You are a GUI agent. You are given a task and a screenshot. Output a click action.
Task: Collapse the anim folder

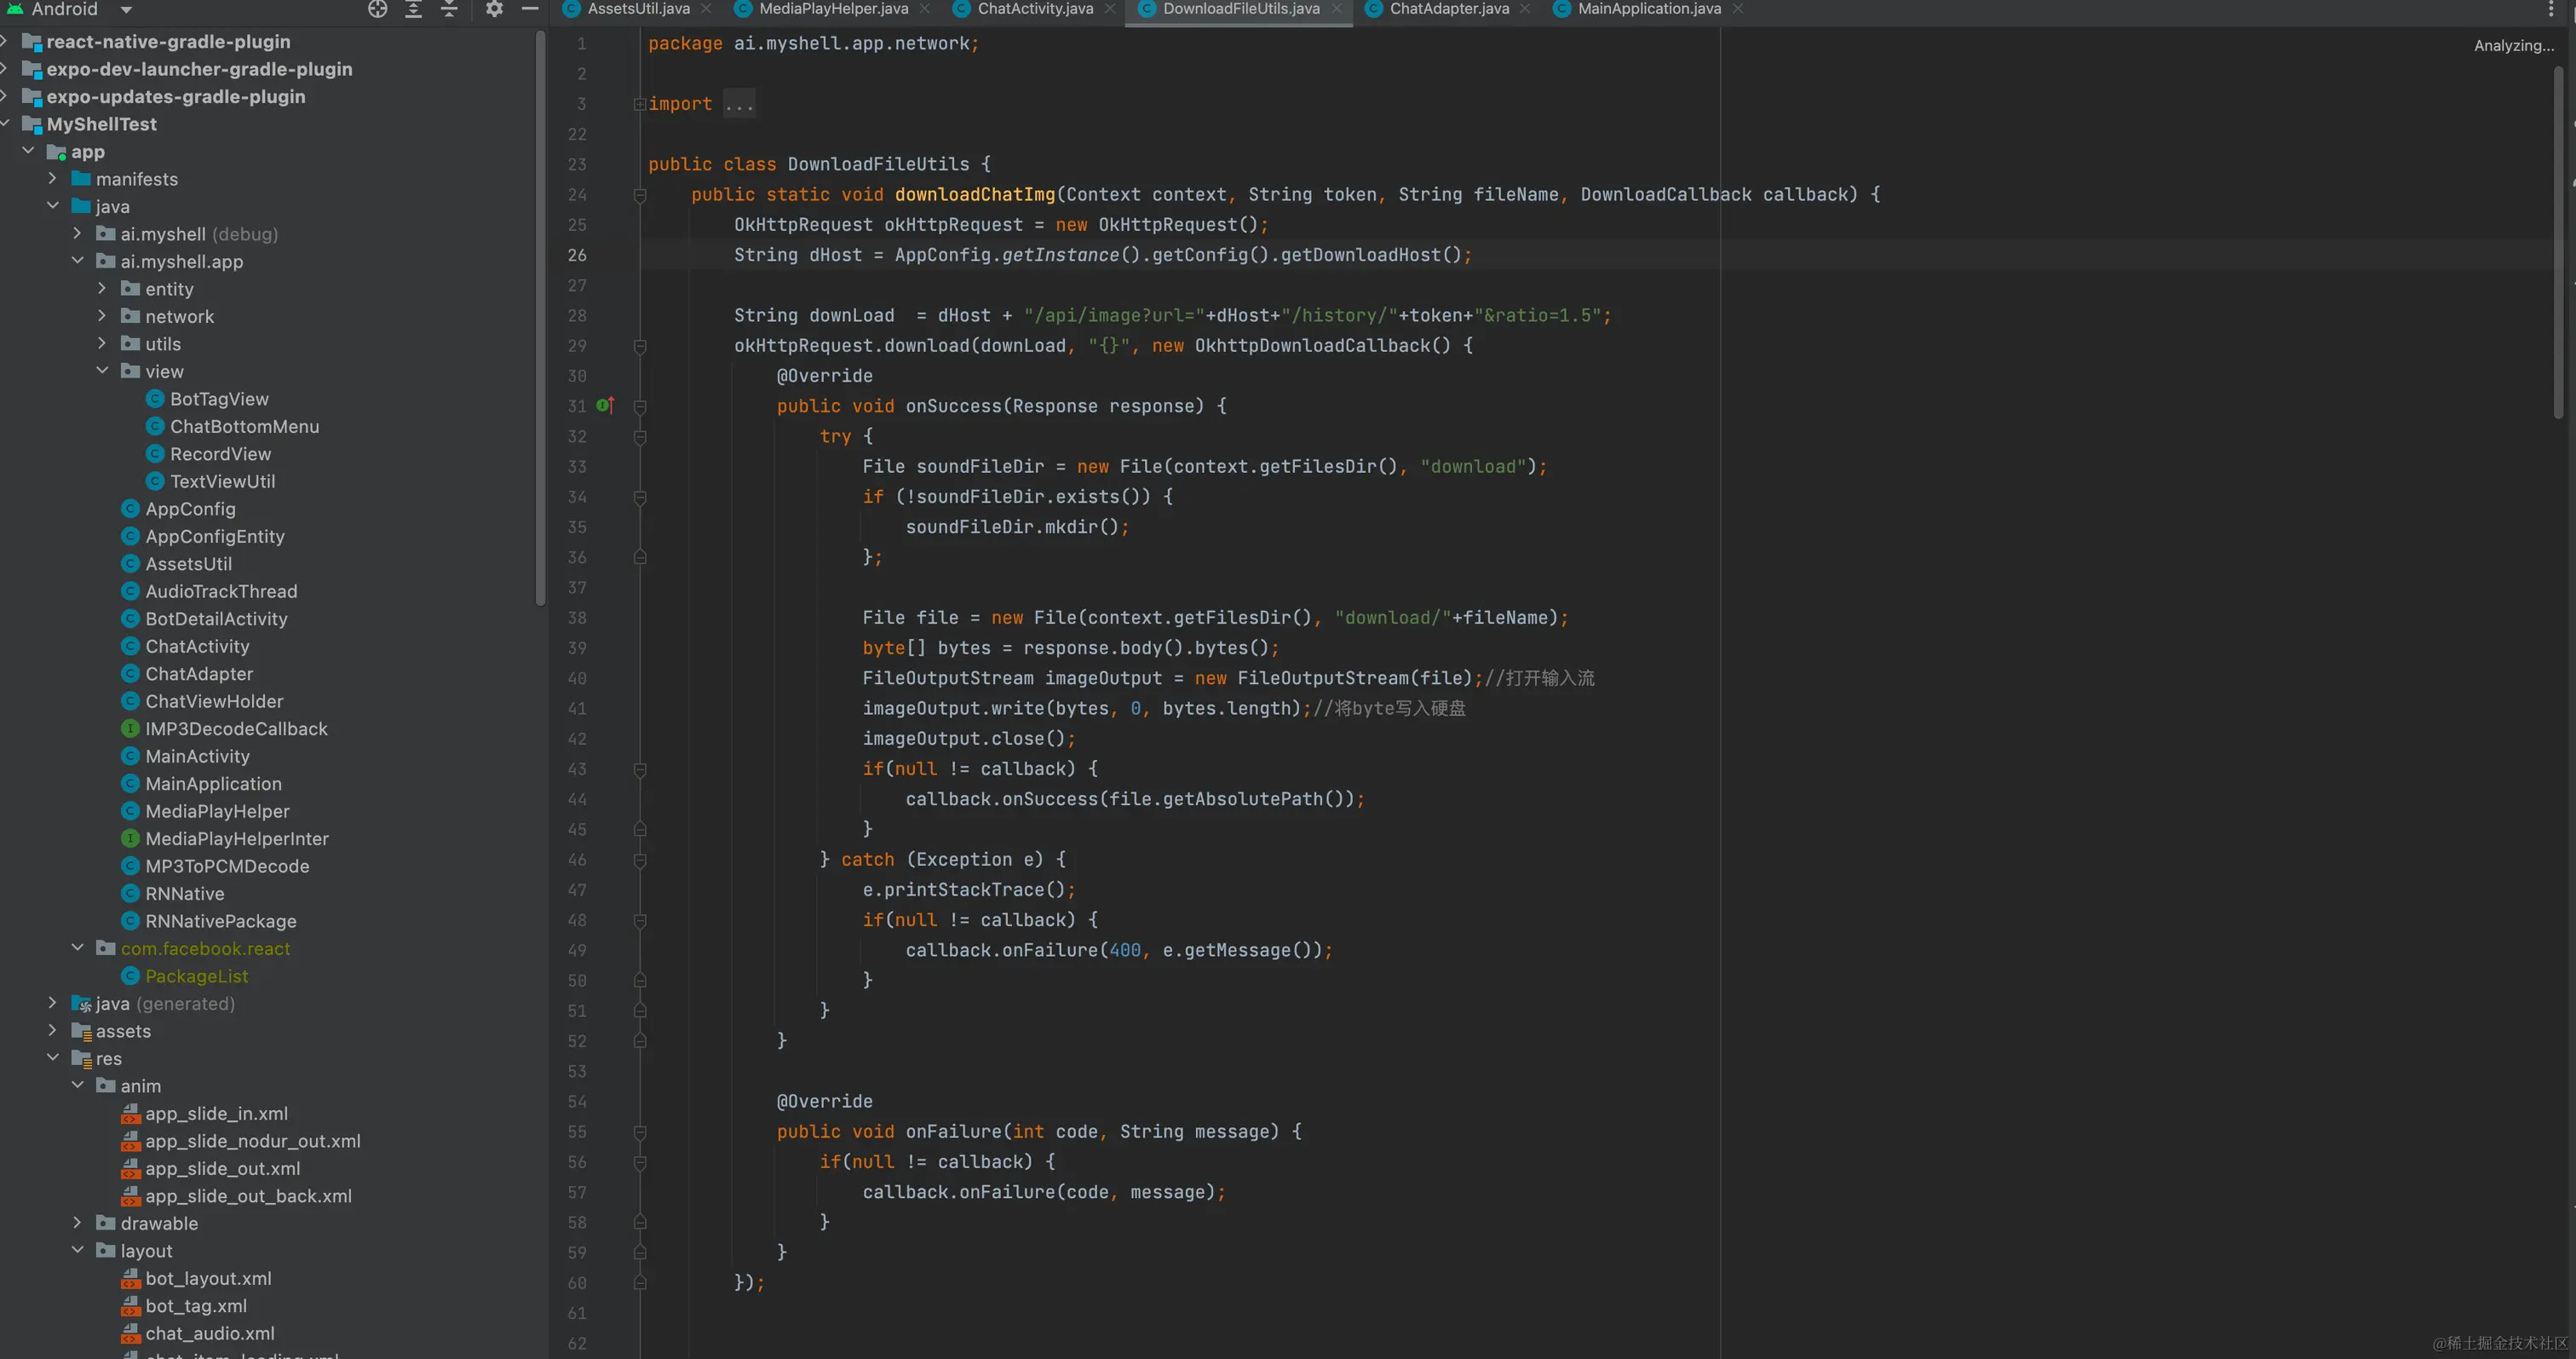[x=77, y=1086]
